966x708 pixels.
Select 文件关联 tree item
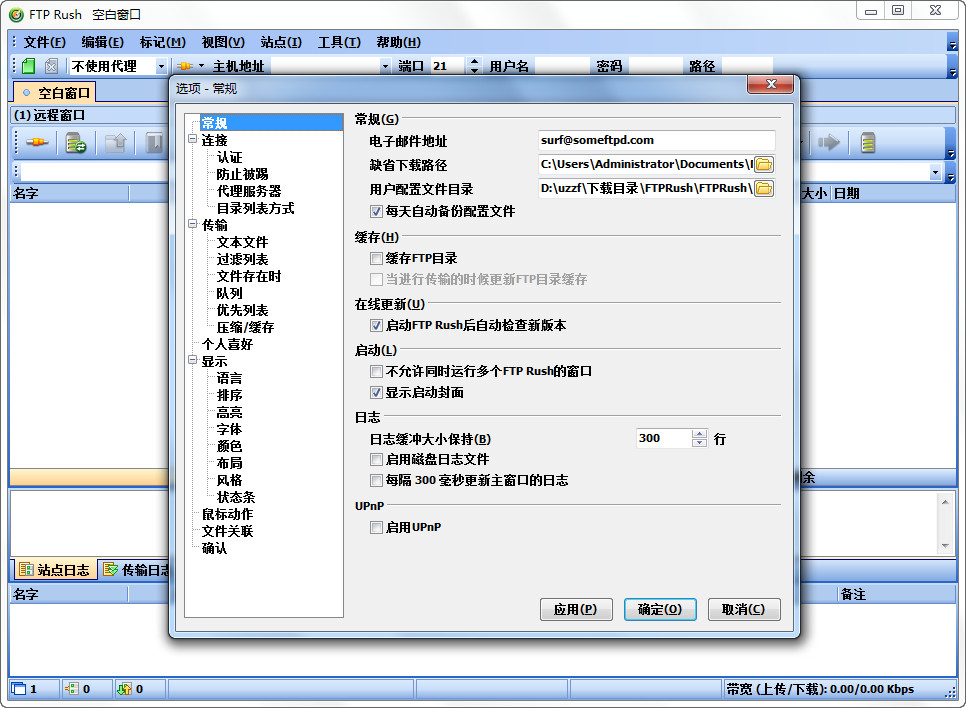pos(227,531)
